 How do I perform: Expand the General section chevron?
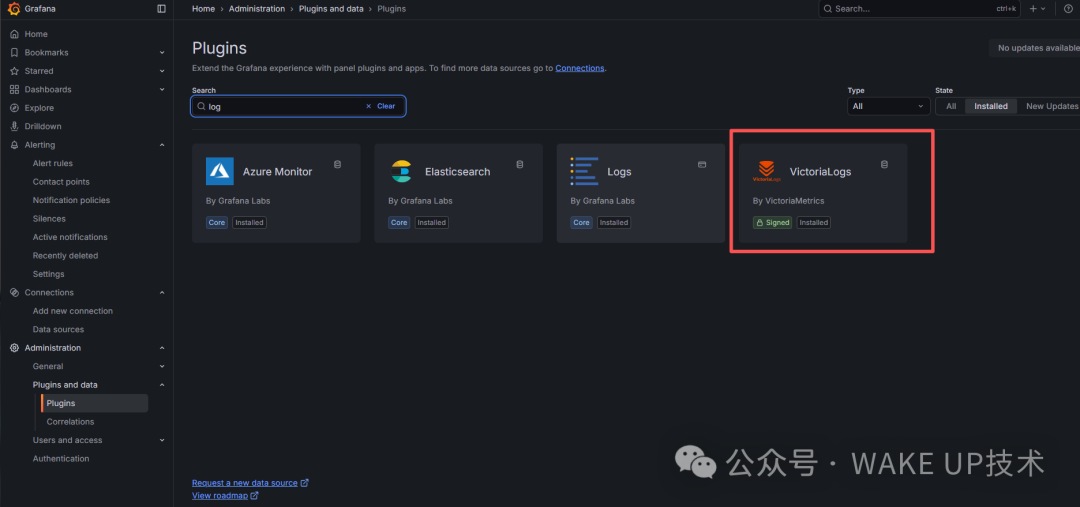click(162, 366)
